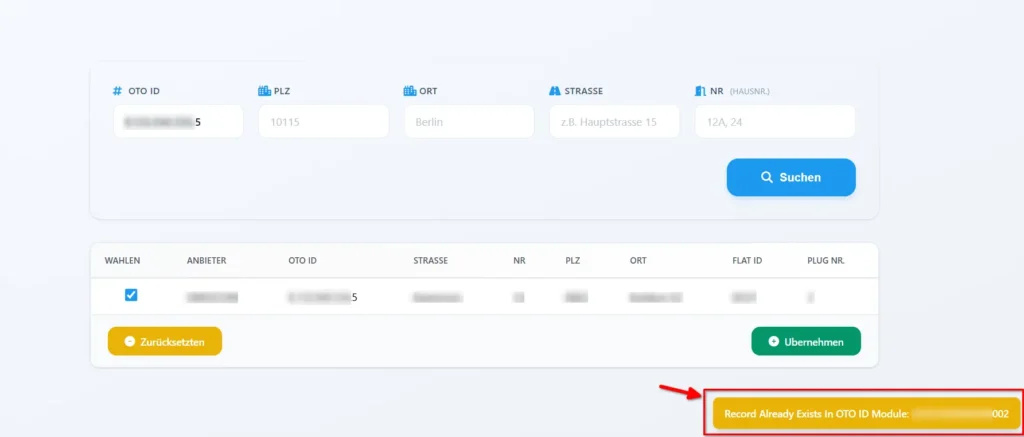Click the STRASSE table column header
This screenshot has width=1024, height=437.
click(430, 260)
